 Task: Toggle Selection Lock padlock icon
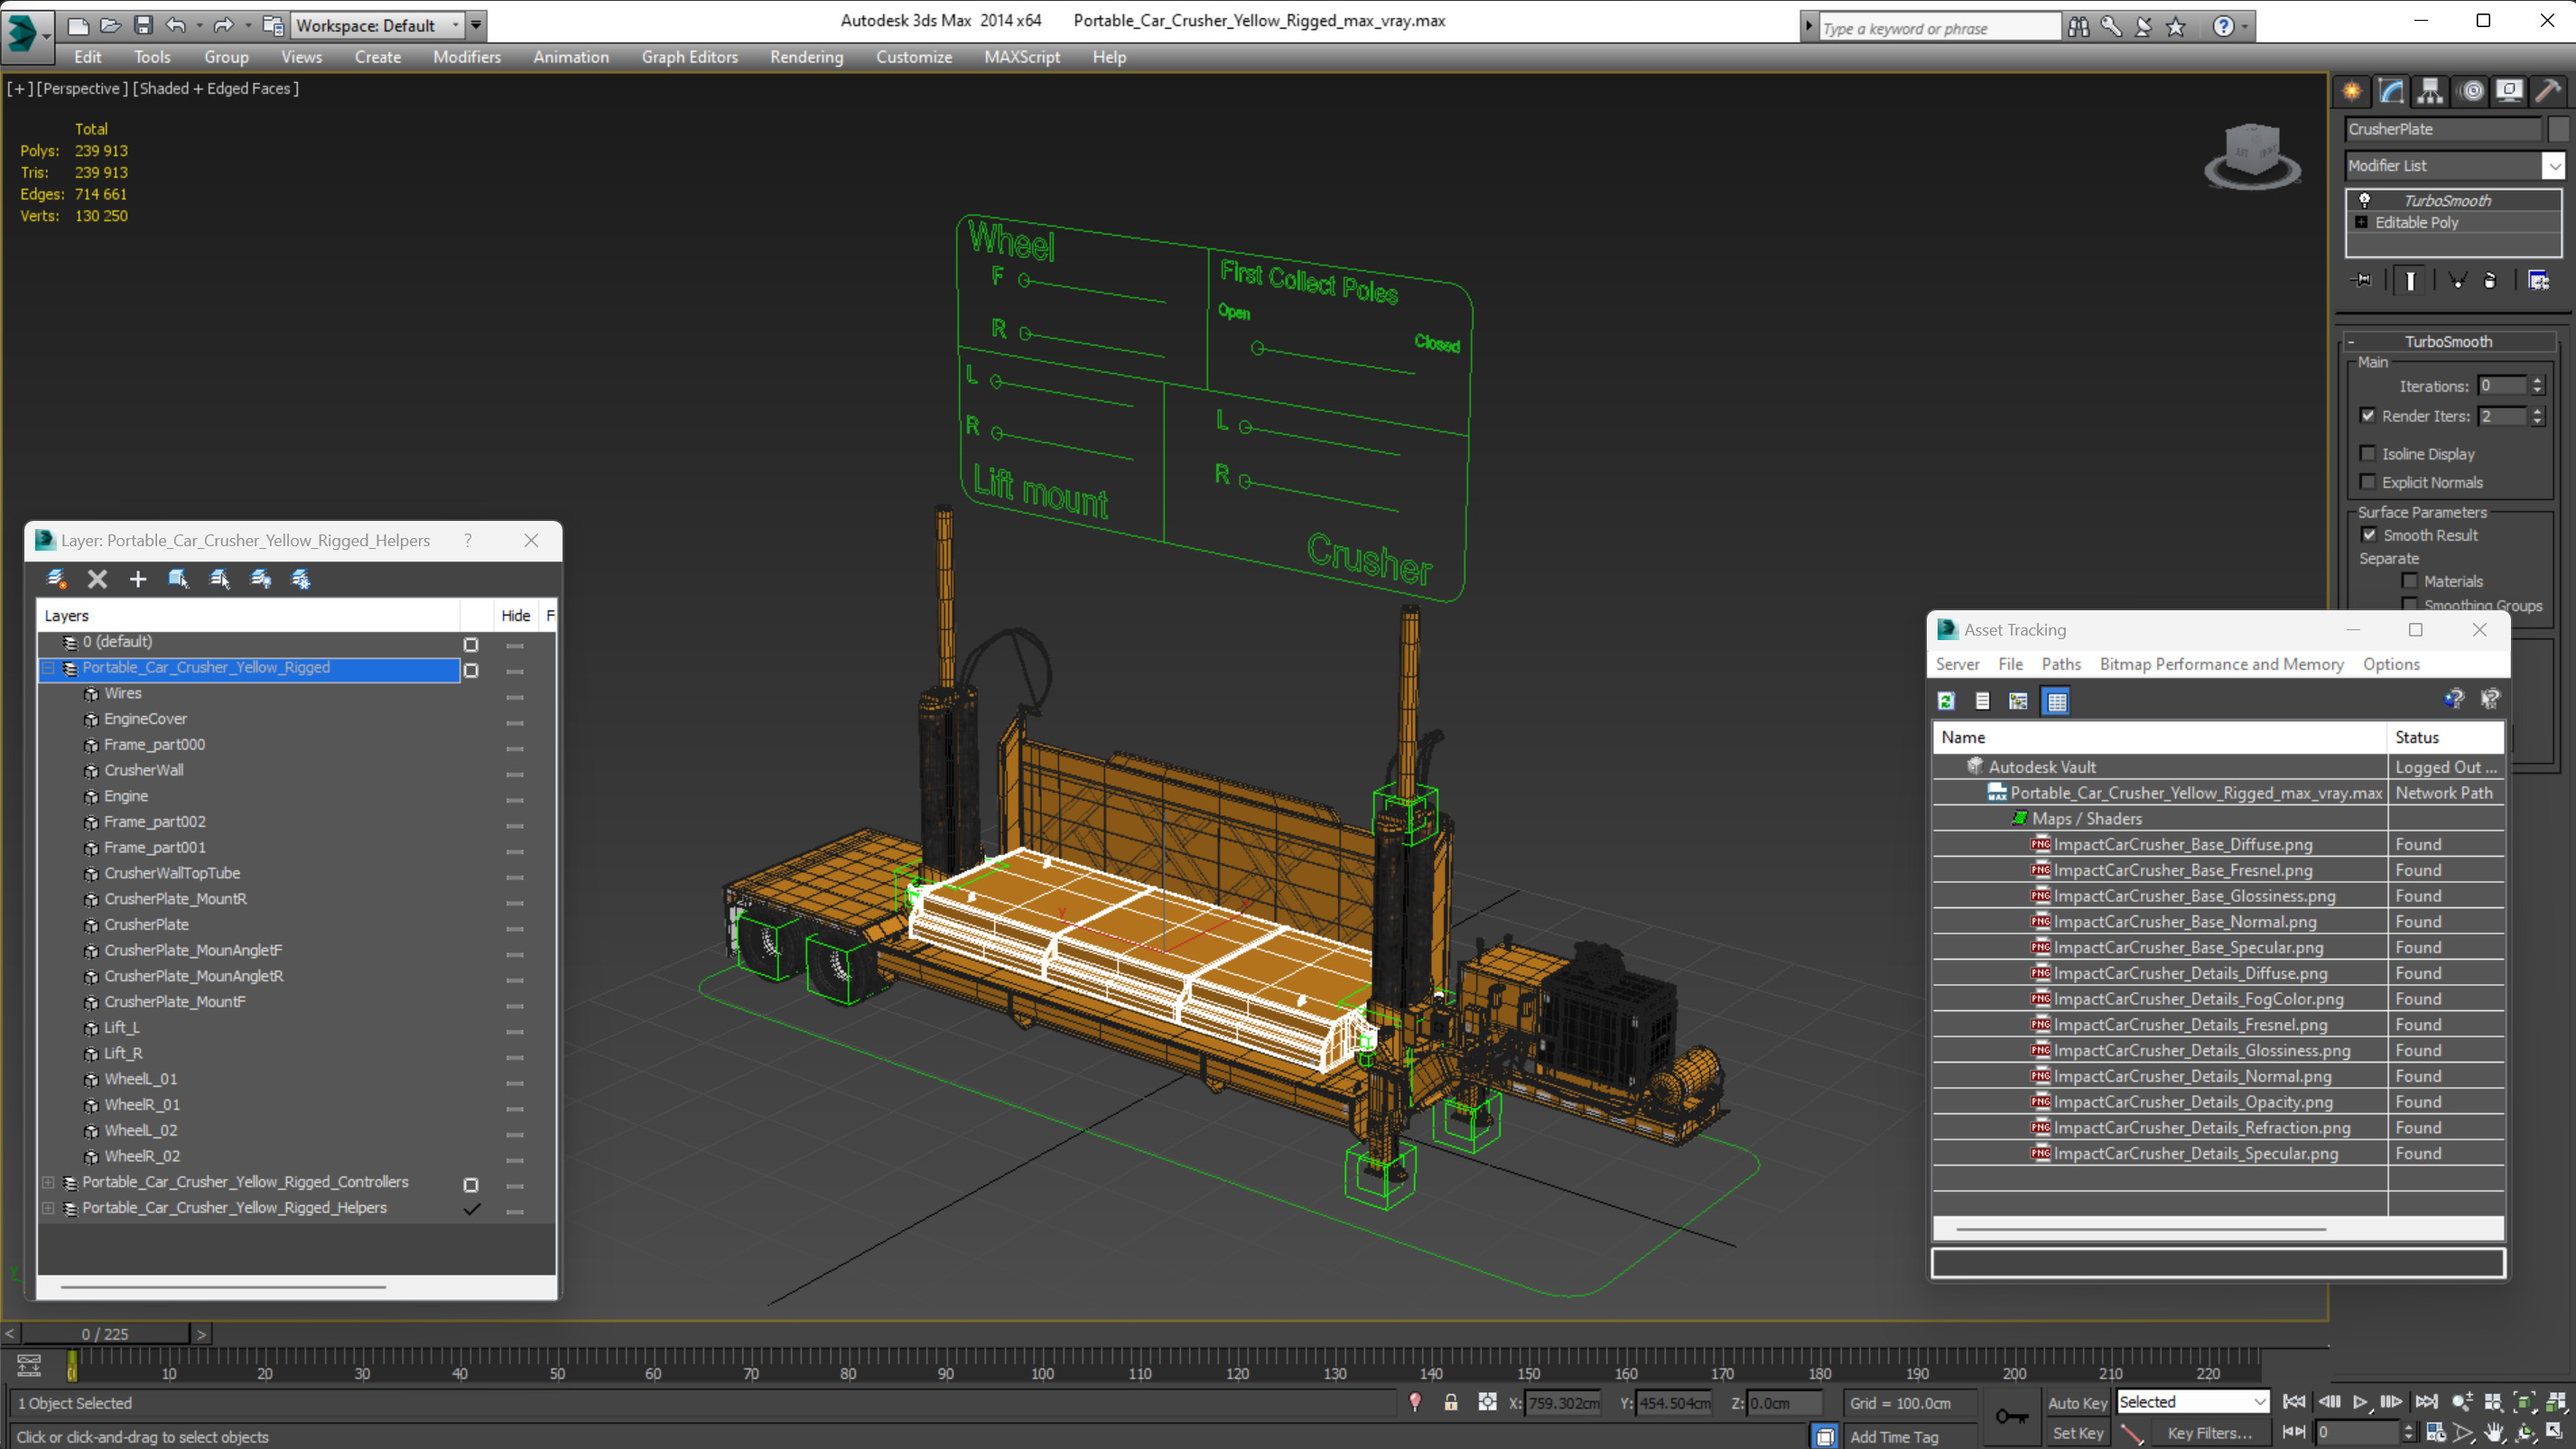[x=1451, y=1403]
